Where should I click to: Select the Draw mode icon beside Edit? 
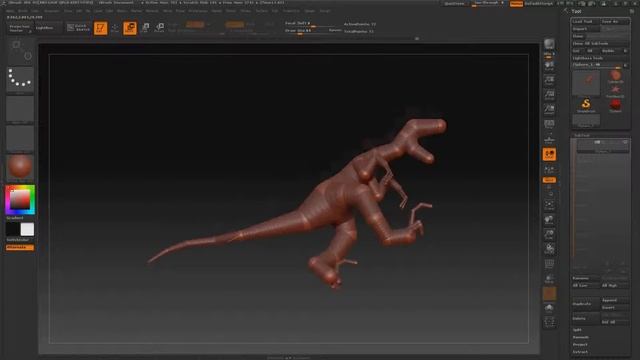pyautogui.click(x=115, y=28)
